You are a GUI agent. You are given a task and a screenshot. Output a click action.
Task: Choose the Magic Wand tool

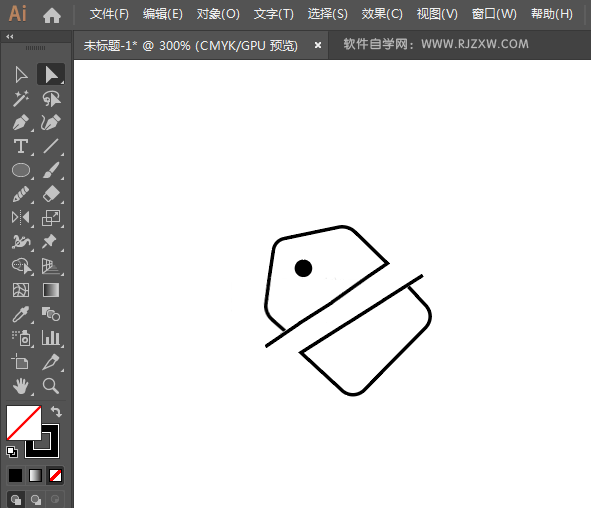[21, 98]
